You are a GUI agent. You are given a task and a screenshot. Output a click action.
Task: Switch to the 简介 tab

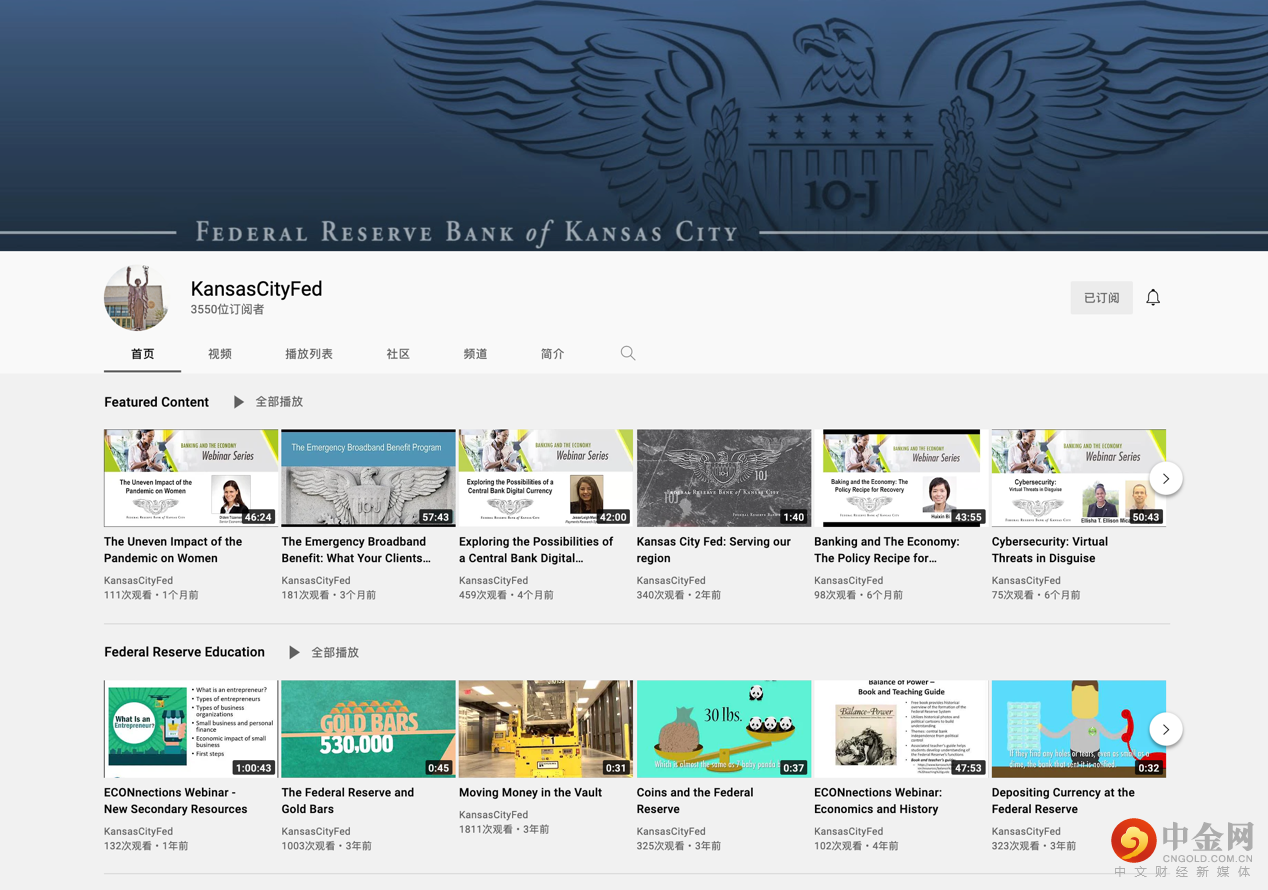tap(552, 354)
